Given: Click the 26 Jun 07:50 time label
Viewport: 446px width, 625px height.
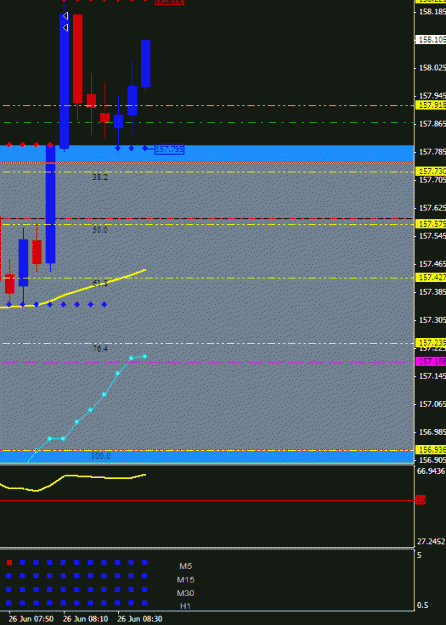Looking at the screenshot, I should (x=31, y=619).
